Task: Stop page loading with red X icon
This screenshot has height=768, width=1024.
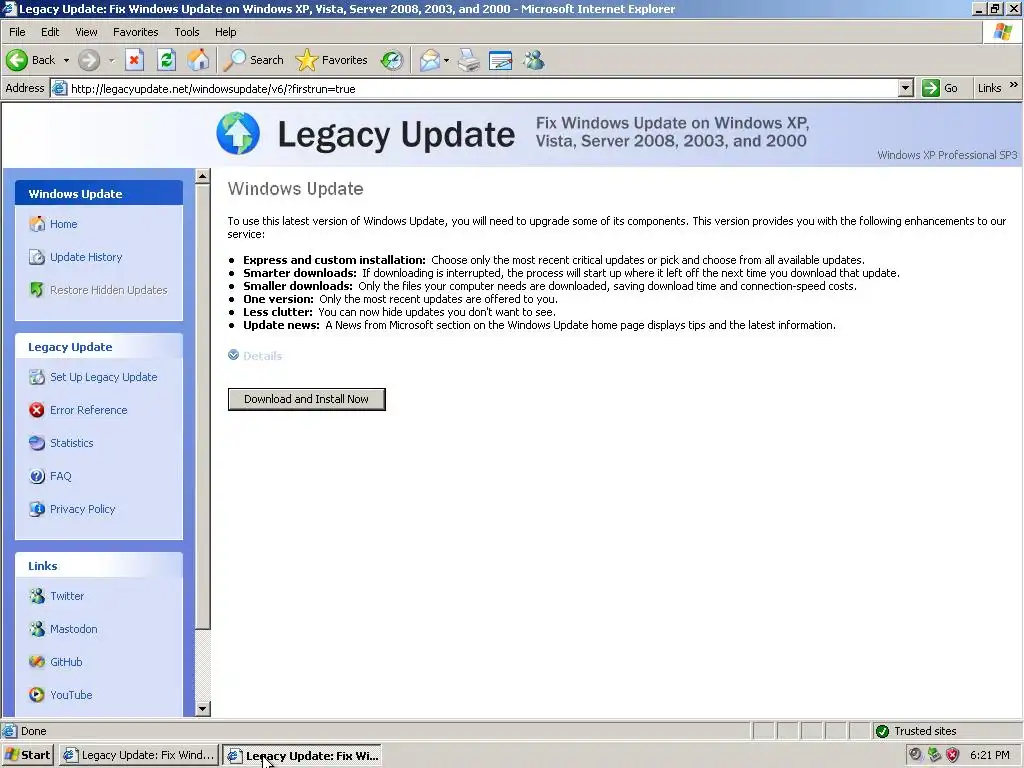Action: [134, 60]
